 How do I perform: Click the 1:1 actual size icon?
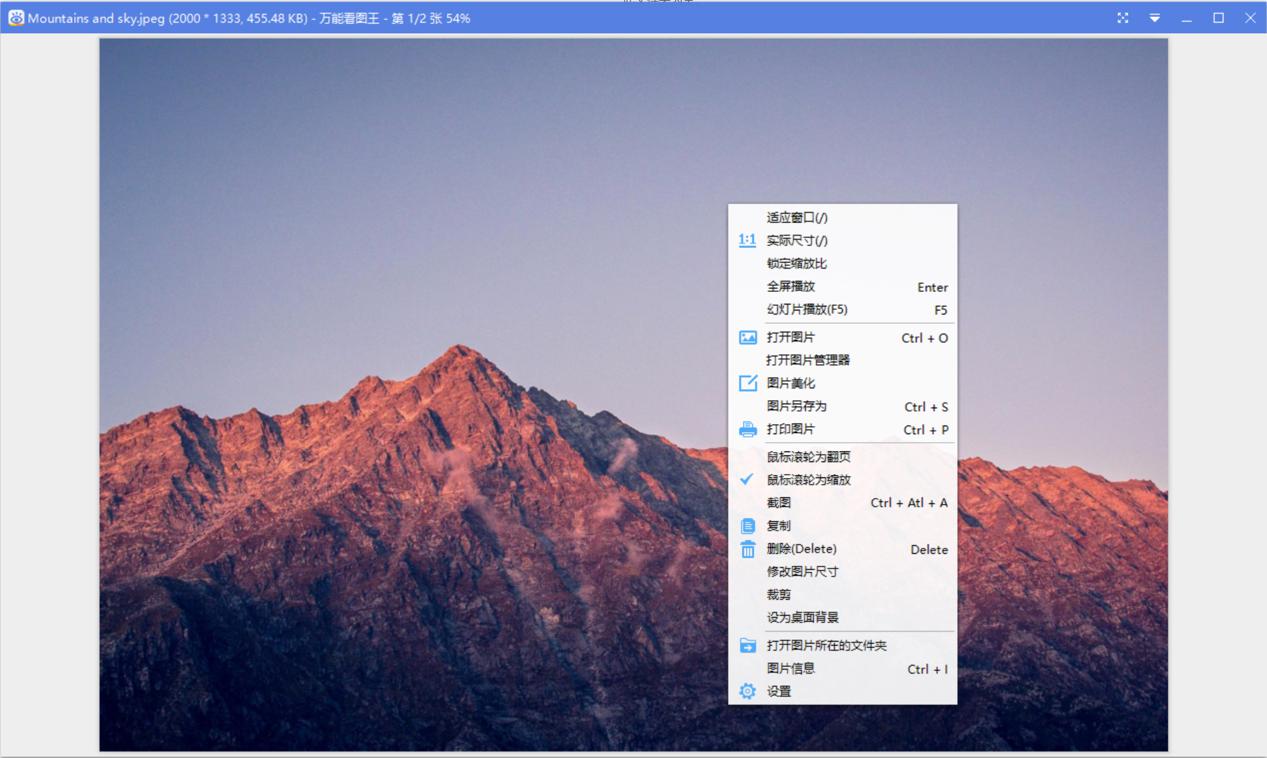pos(747,240)
